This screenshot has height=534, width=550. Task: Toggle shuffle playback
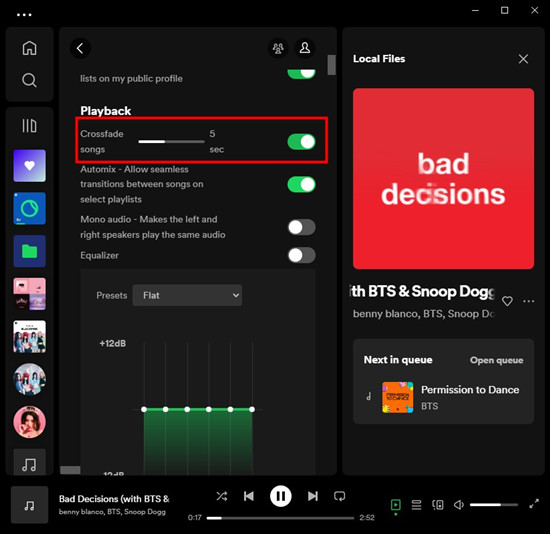coord(222,496)
